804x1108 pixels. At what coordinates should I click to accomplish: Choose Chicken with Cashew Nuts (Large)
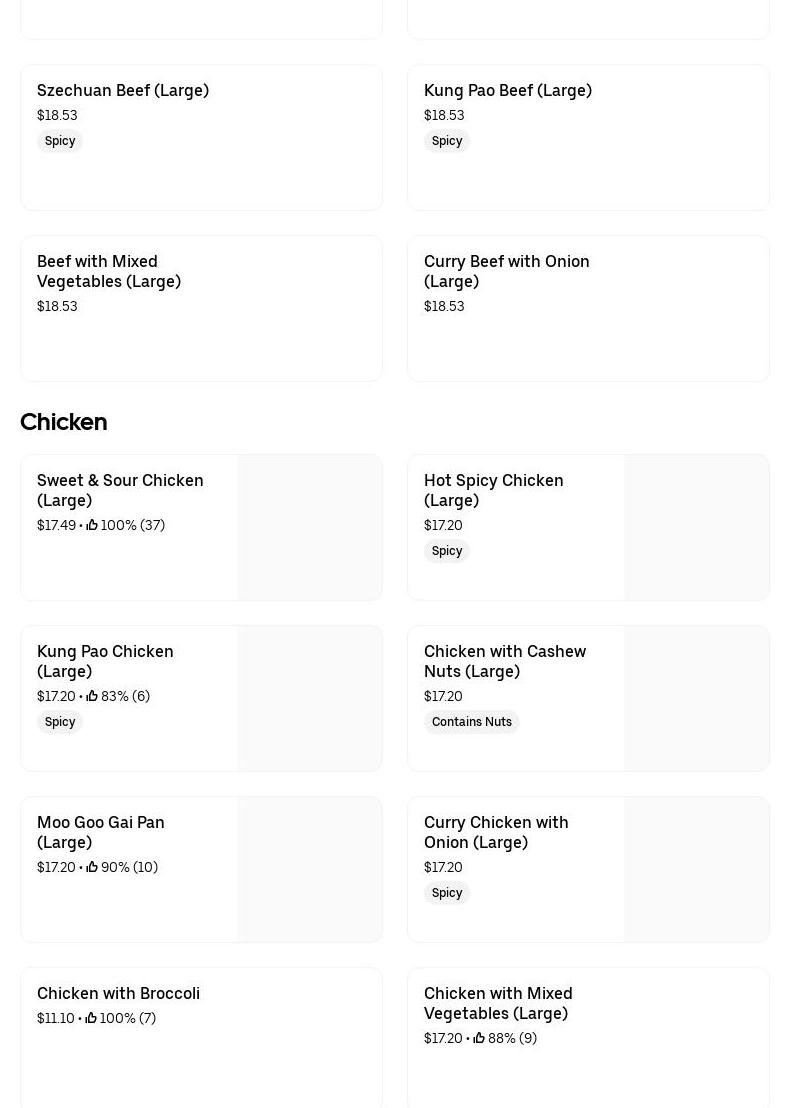(x=504, y=661)
